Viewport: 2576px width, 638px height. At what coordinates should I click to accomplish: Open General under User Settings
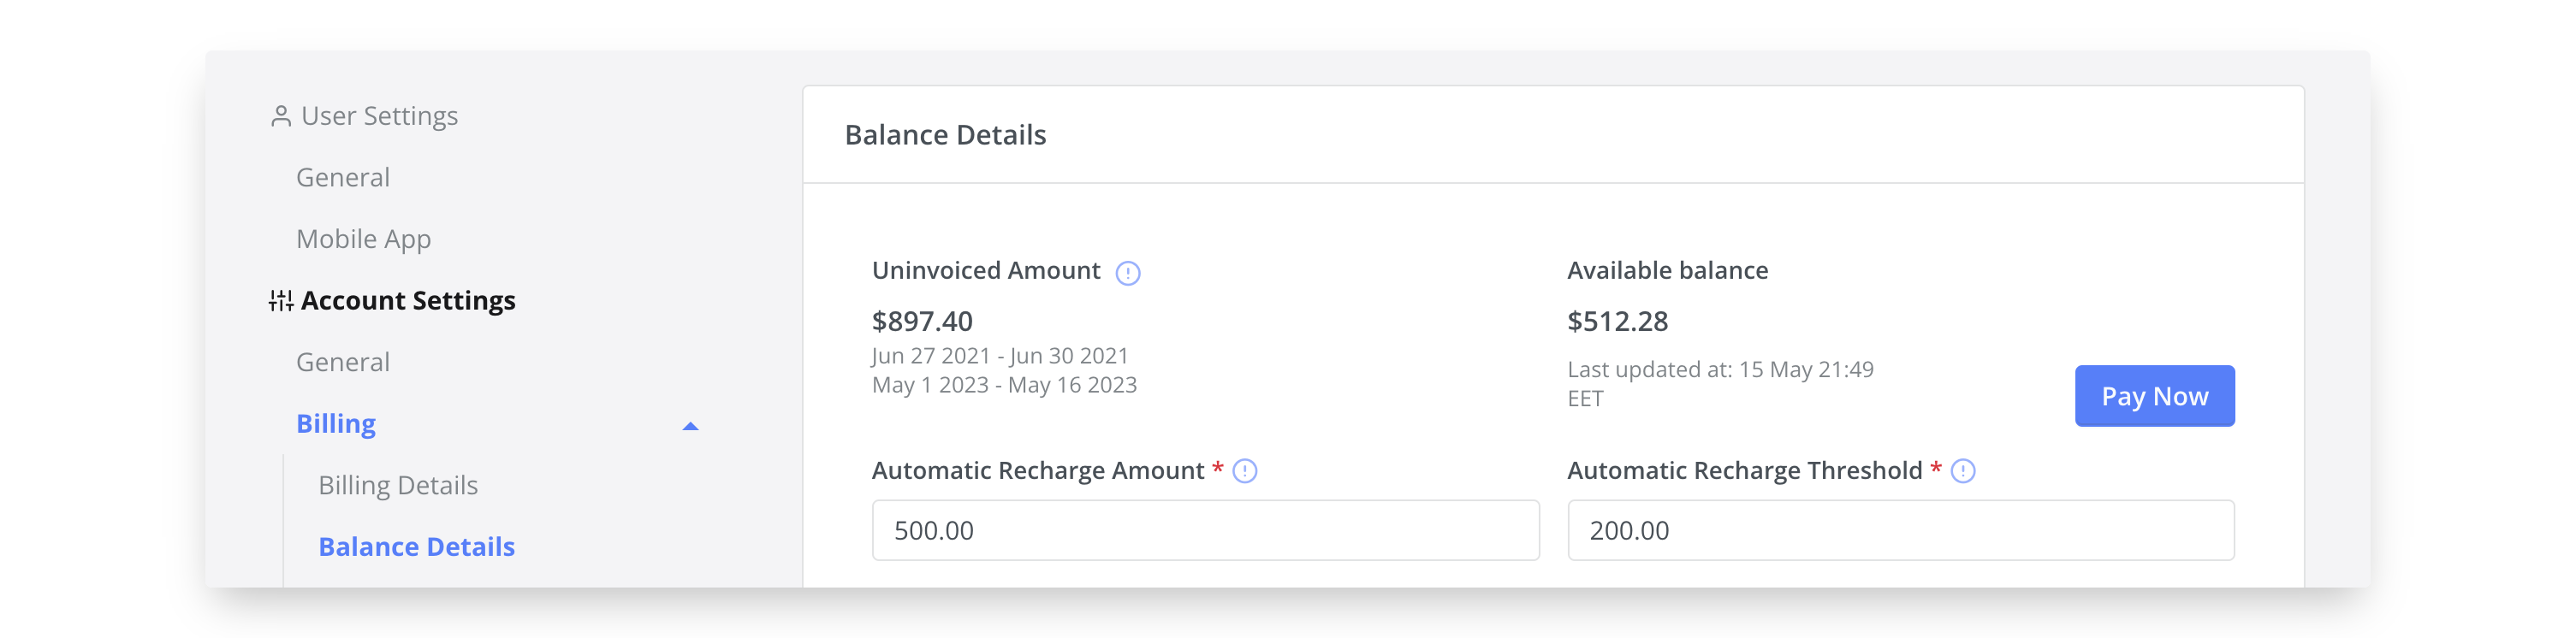343,178
